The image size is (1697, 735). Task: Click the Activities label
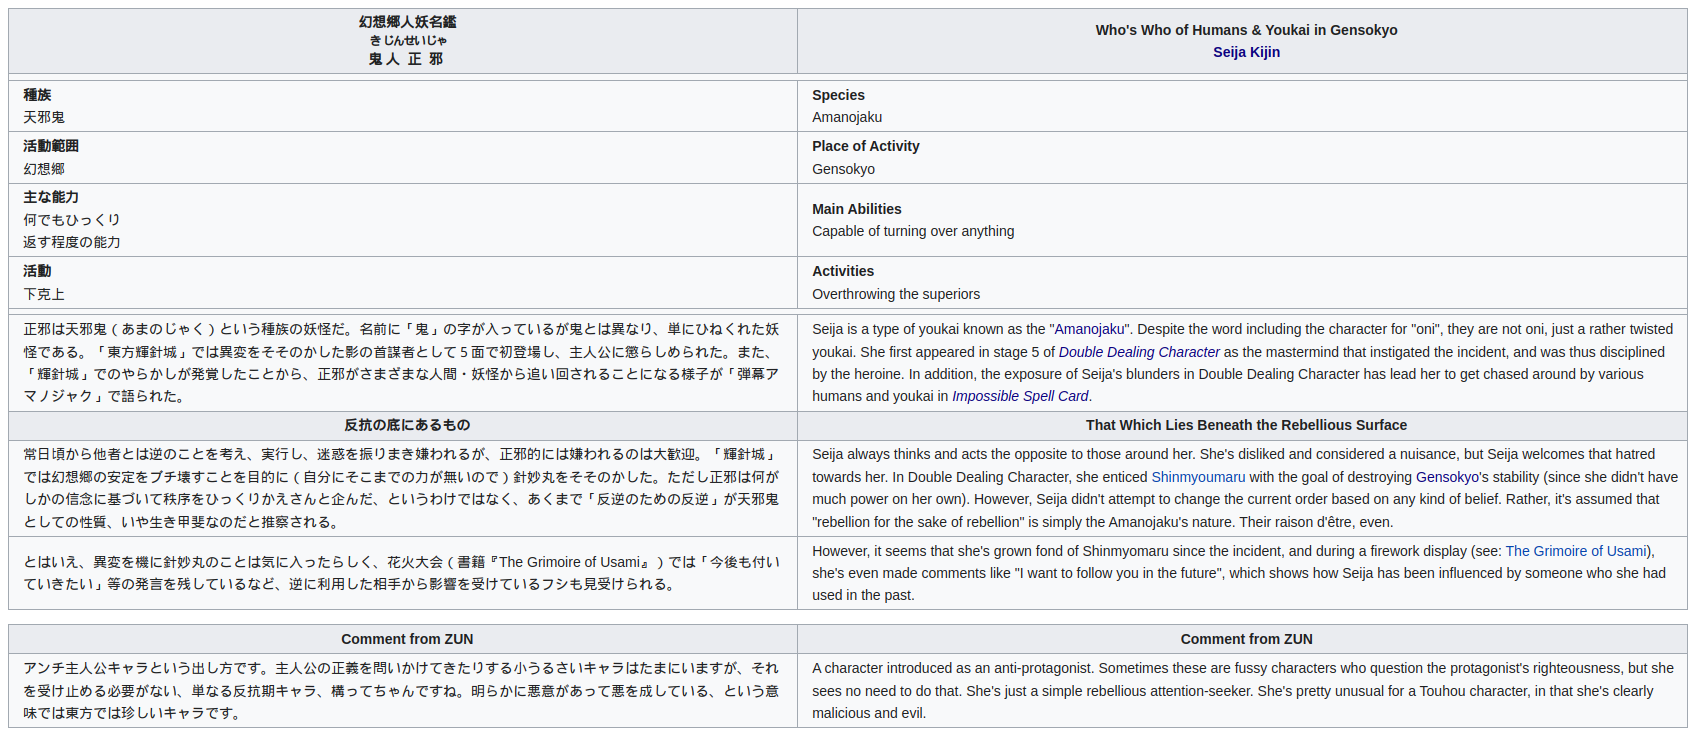click(843, 271)
